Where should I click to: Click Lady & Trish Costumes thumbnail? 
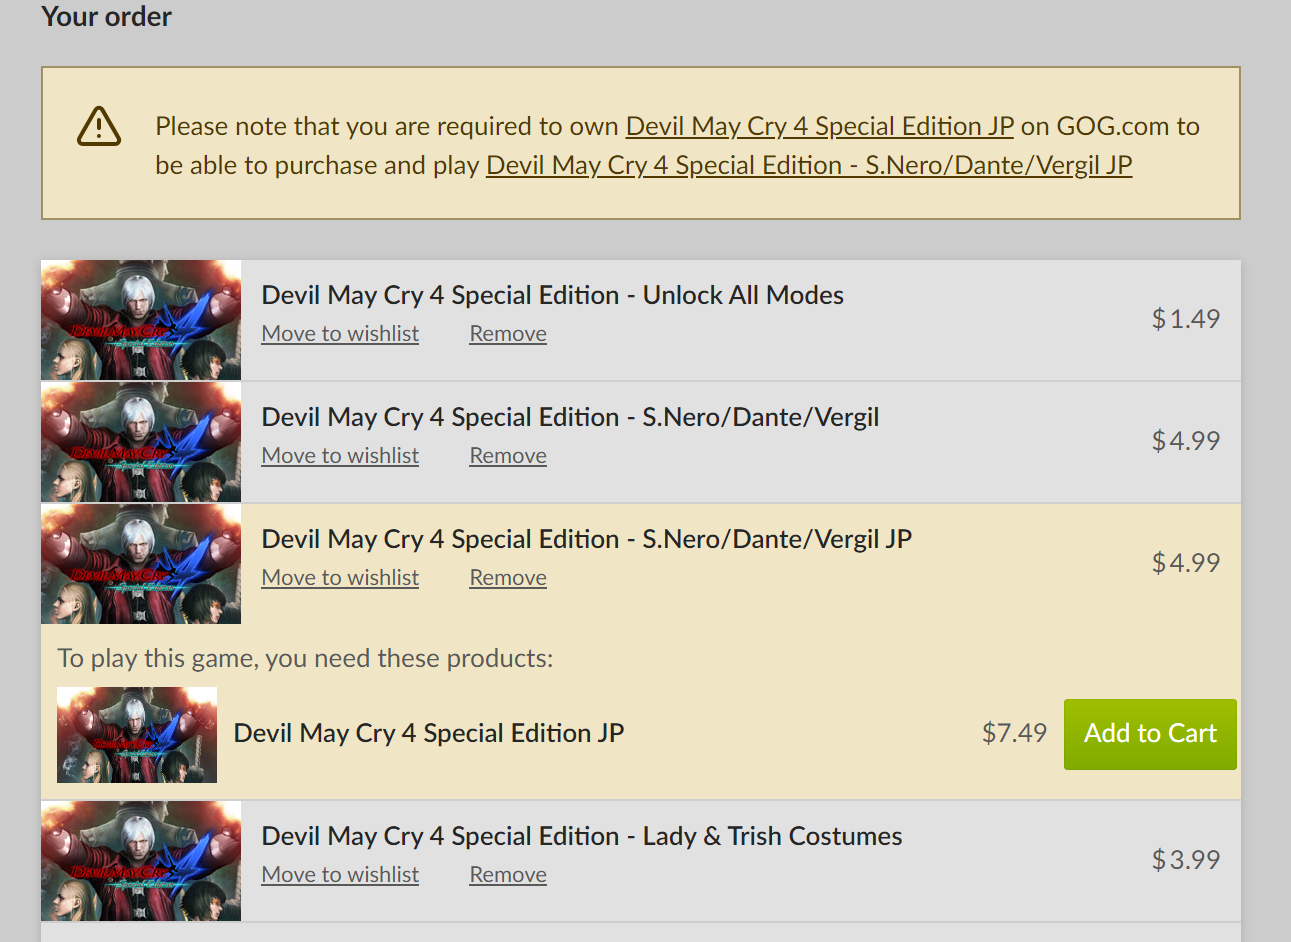pos(141,861)
